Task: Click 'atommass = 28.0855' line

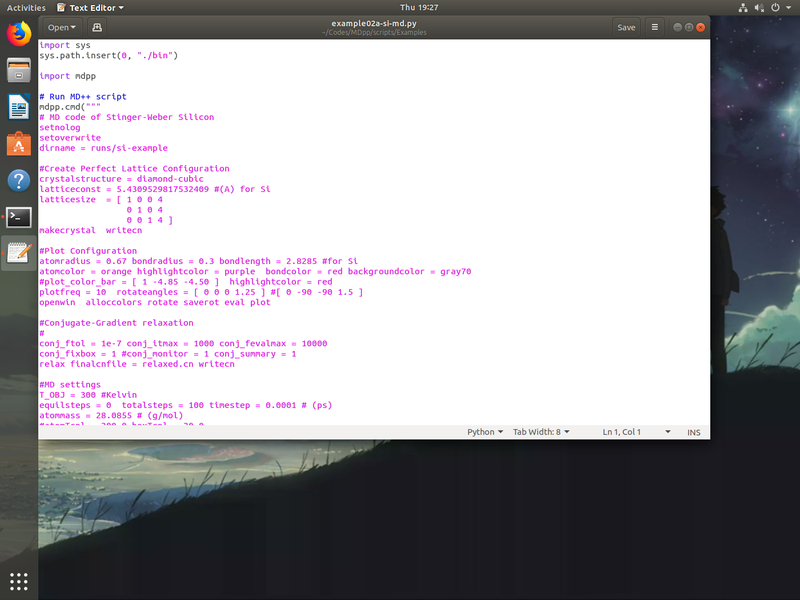Action: [x=111, y=415]
